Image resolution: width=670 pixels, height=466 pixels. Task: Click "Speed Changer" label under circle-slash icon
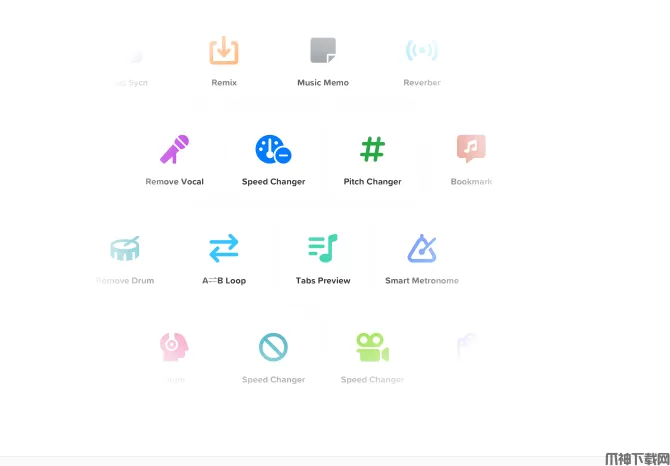coord(273,380)
